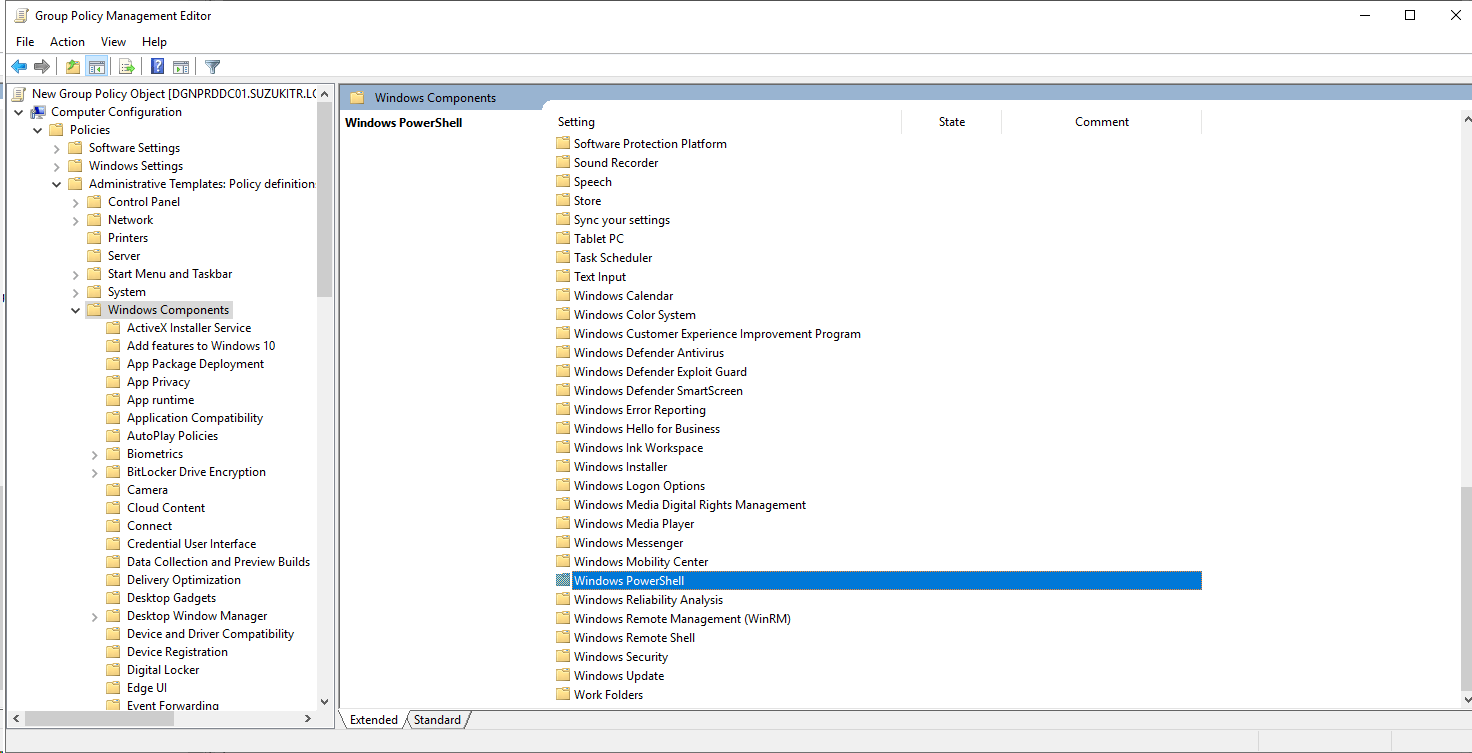
Task: Expand the Biometrics tree node
Action: click(x=93, y=453)
